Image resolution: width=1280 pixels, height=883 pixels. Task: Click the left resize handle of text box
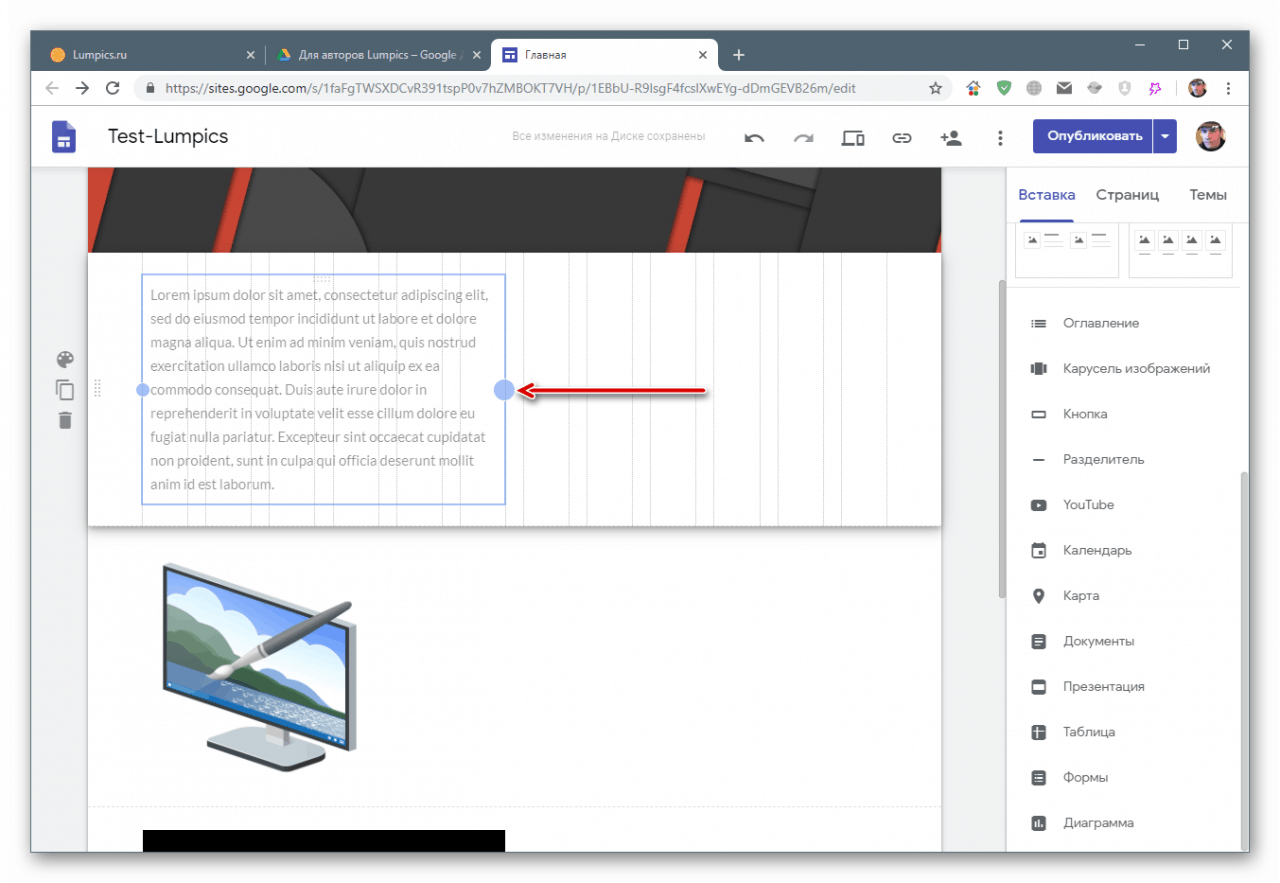coord(143,389)
